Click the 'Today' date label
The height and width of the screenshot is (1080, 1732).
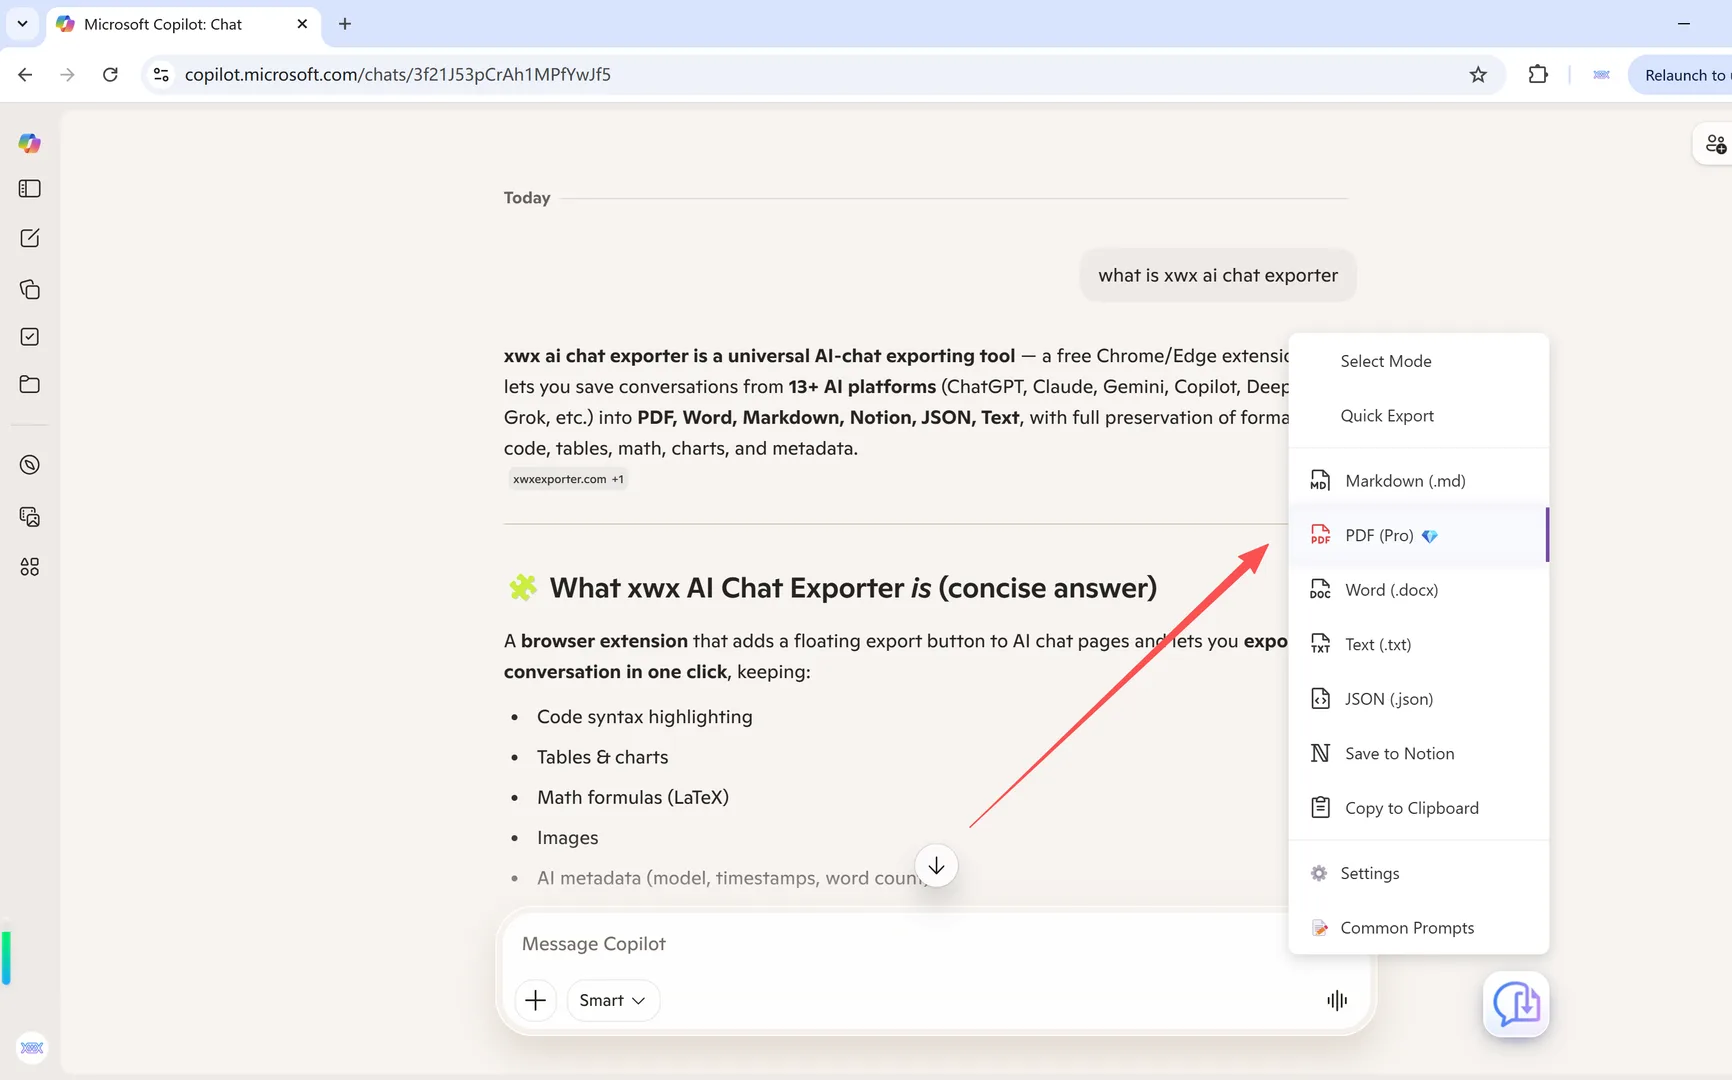click(x=527, y=198)
